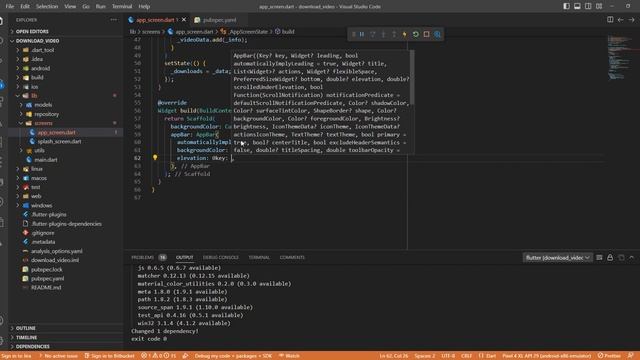Toggle bottom panel layout icon
The width and height of the screenshot is (640, 360).
[577, 6]
